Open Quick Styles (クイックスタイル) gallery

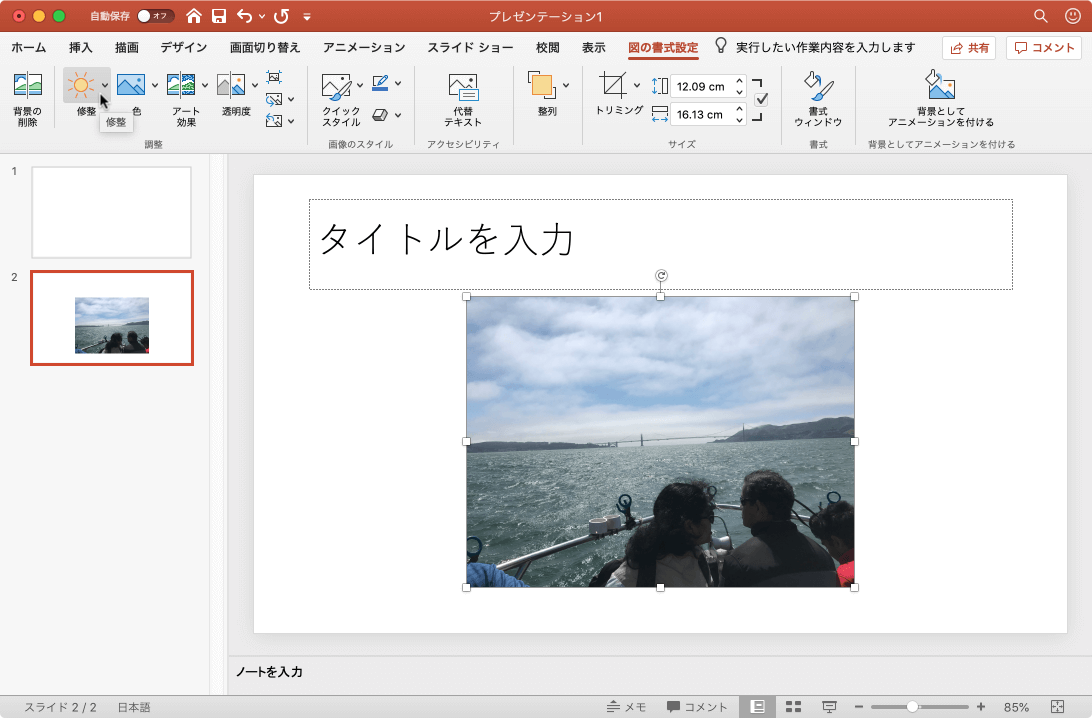pyautogui.click(x=336, y=87)
